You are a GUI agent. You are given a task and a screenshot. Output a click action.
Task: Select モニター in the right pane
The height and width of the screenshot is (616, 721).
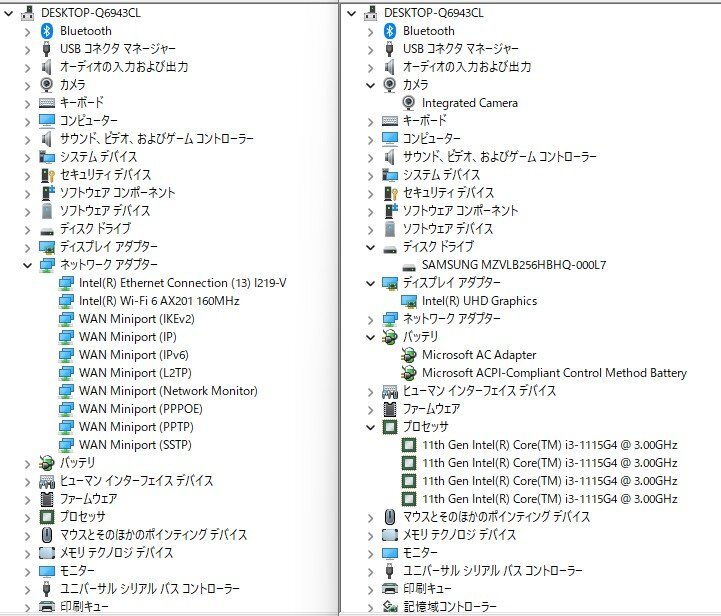click(420, 553)
